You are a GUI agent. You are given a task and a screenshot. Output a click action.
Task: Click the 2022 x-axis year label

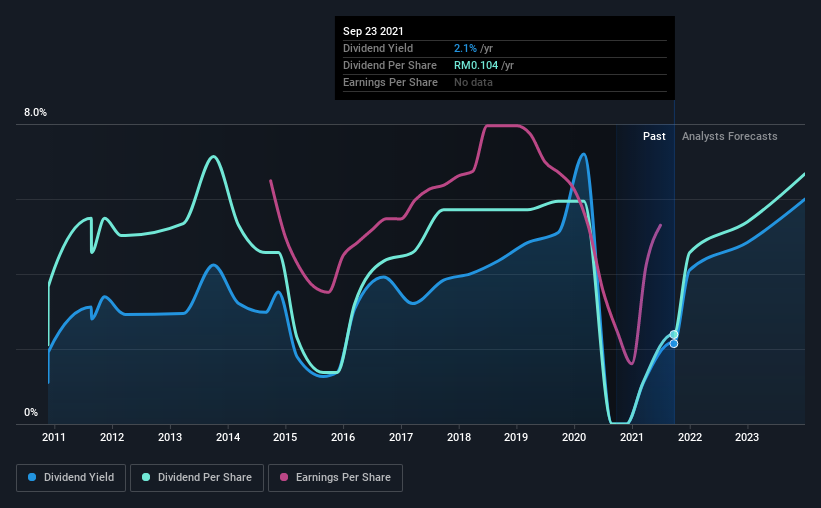pos(690,437)
